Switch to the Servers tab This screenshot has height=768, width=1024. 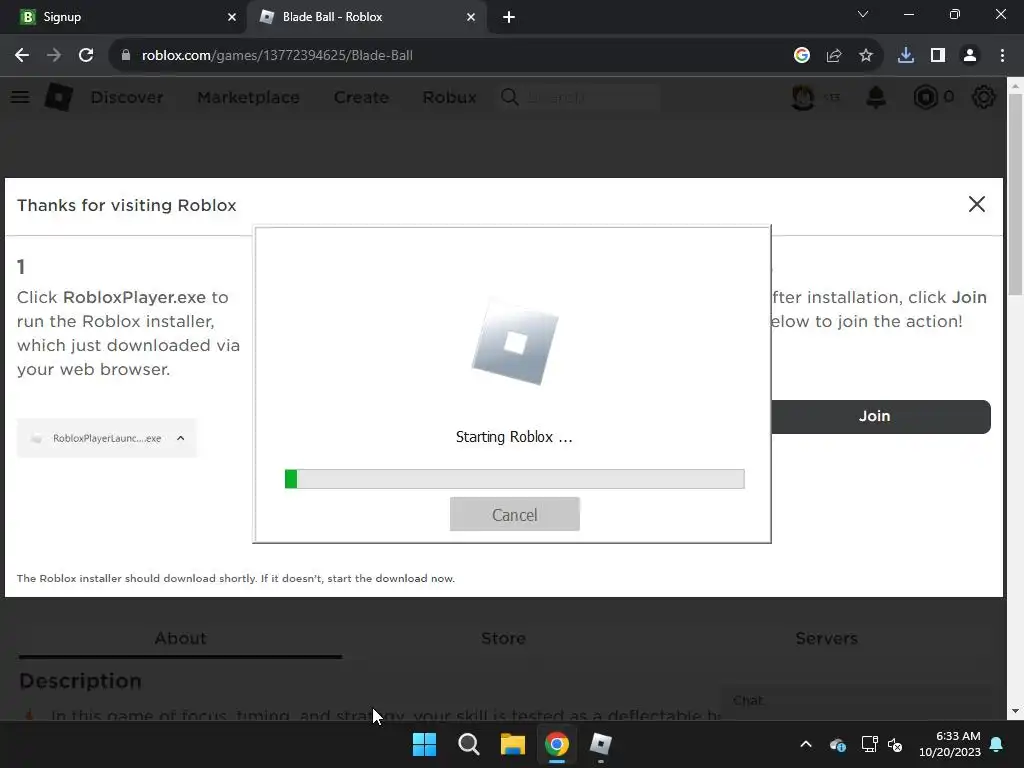click(826, 638)
